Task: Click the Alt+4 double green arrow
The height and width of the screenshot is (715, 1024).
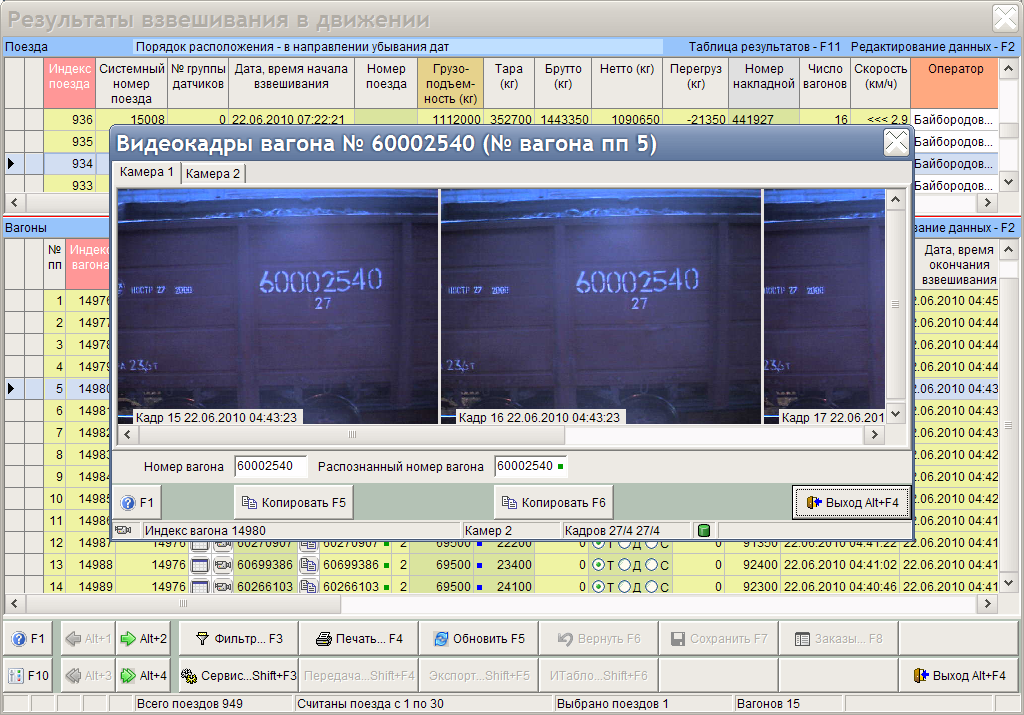Action: pos(142,675)
